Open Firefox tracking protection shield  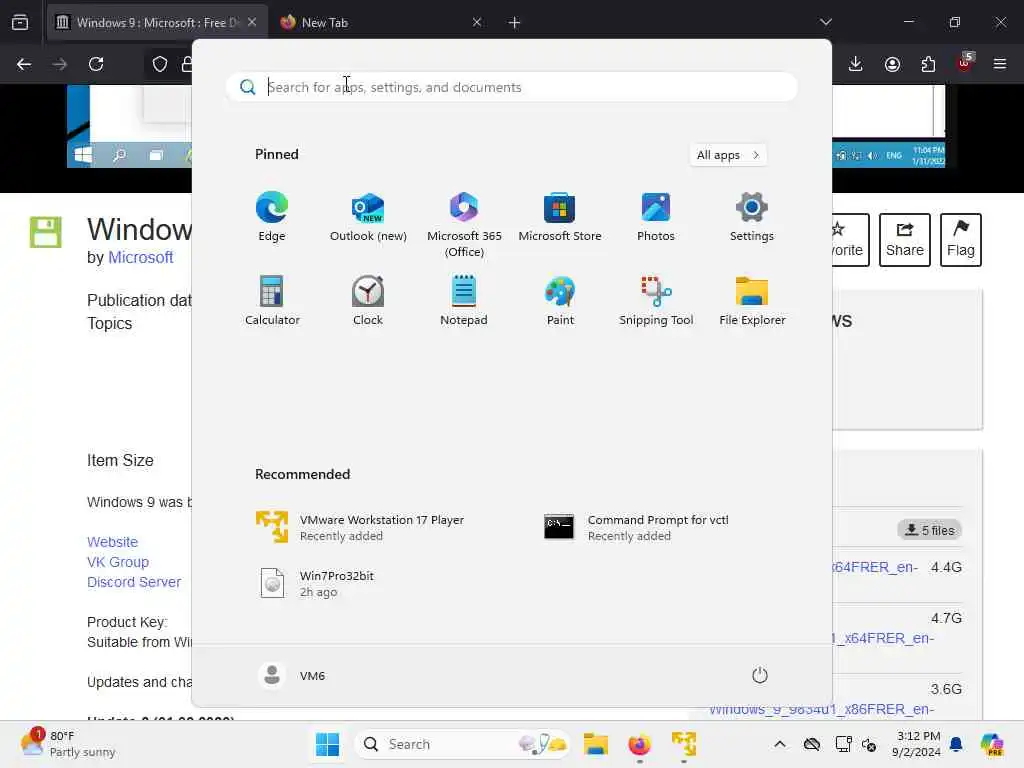point(160,64)
